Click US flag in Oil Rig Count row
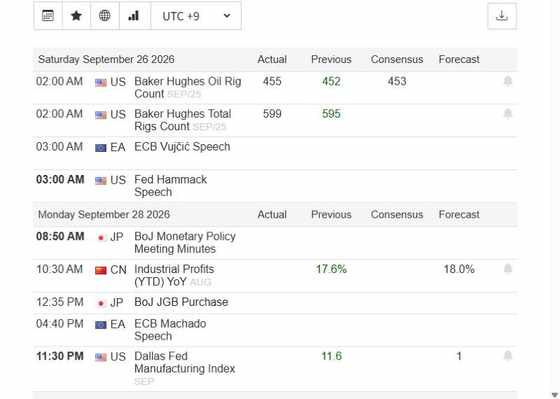Screen dimensions: 560x399 (x=101, y=83)
